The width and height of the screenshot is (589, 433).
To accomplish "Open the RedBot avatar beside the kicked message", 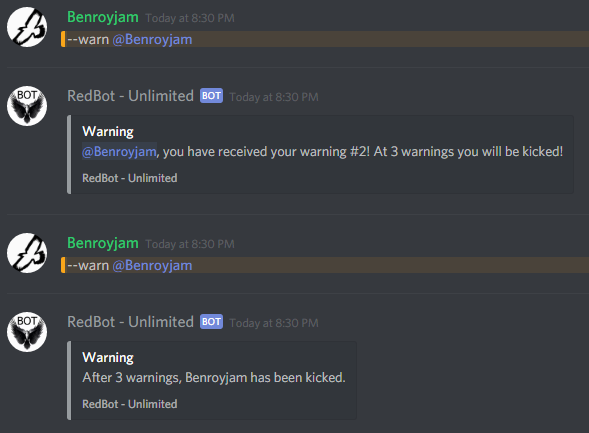I will tap(27, 332).
